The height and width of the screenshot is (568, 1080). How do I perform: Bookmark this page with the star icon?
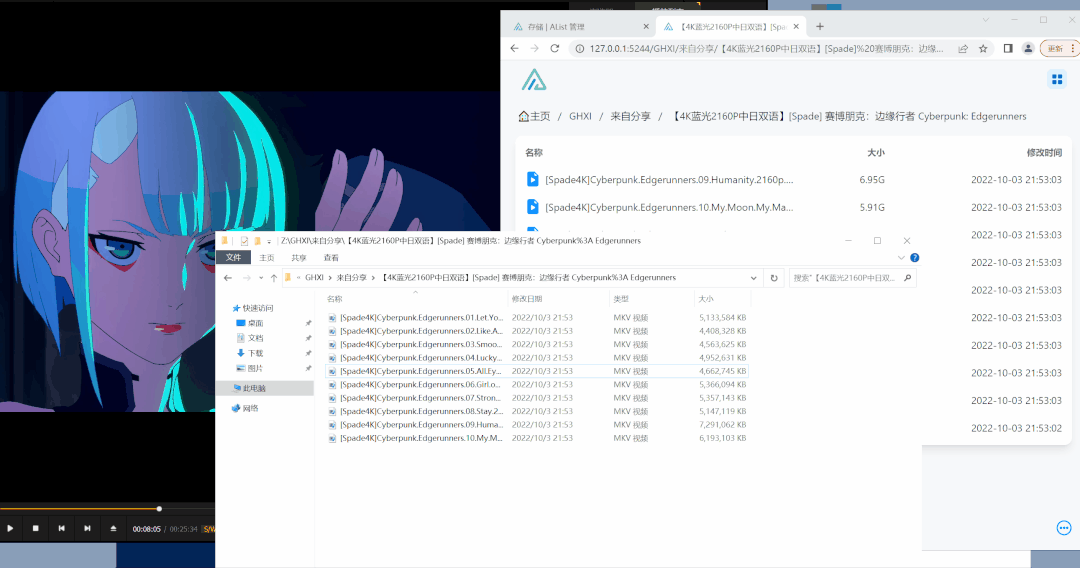coord(983,48)
